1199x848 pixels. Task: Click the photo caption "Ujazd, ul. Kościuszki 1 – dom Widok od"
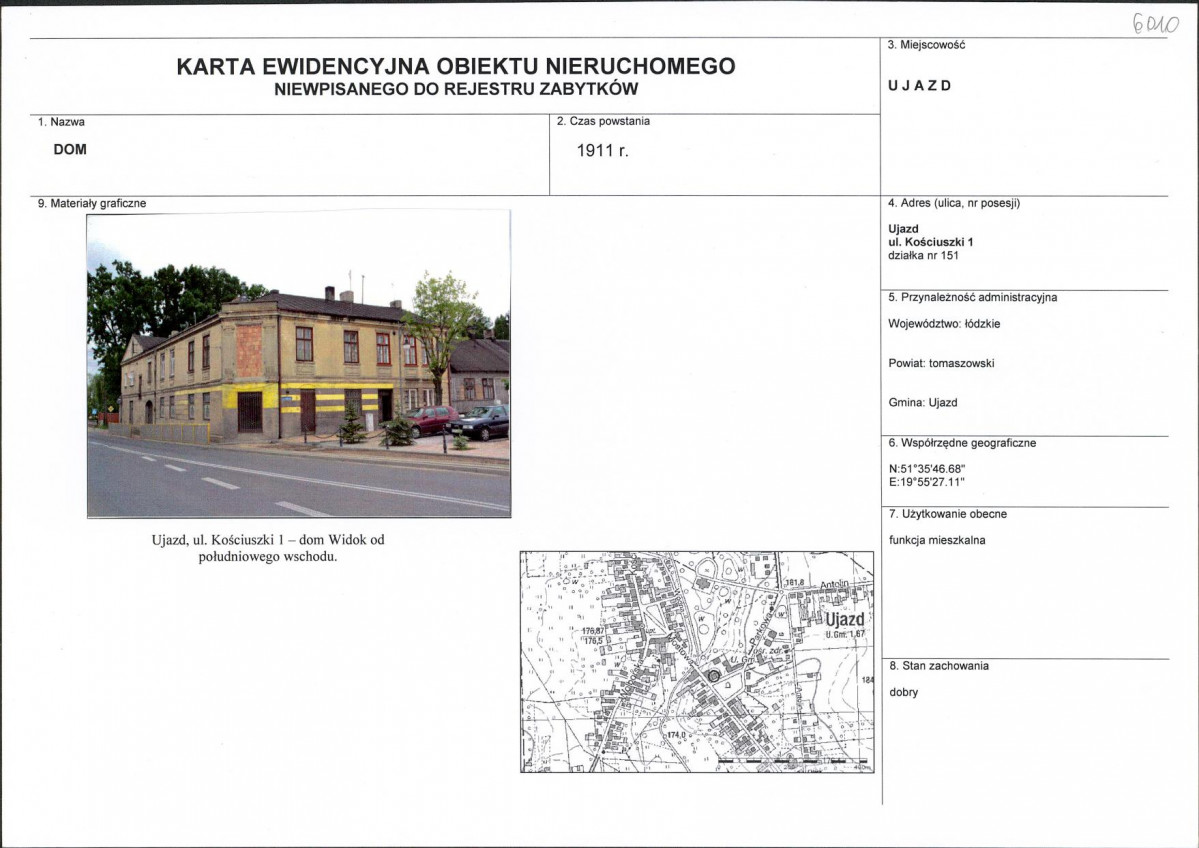click(x=268, y=540)
